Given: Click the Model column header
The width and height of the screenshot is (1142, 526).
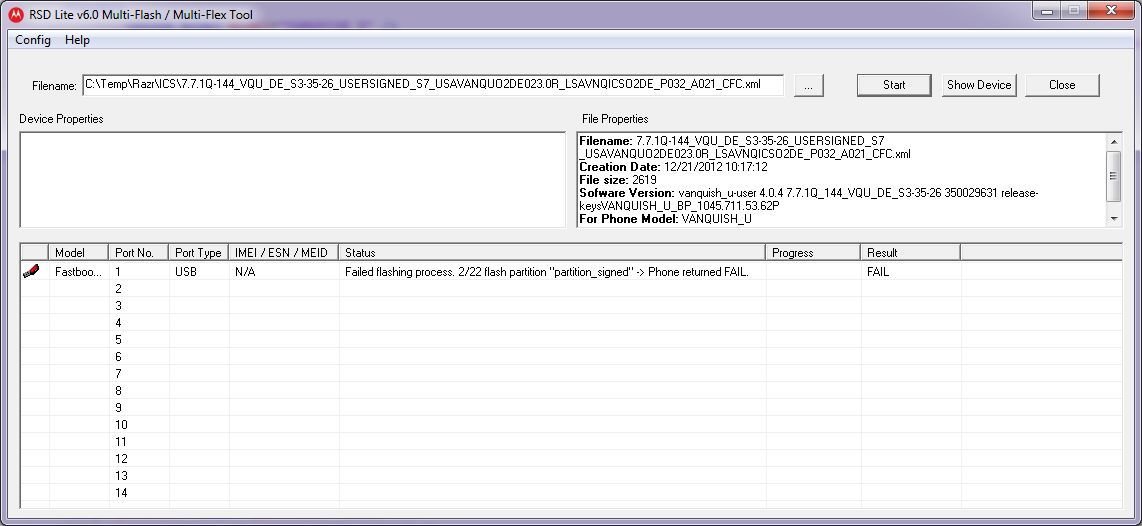Looking at the screenshot, I should coord(79,253).
